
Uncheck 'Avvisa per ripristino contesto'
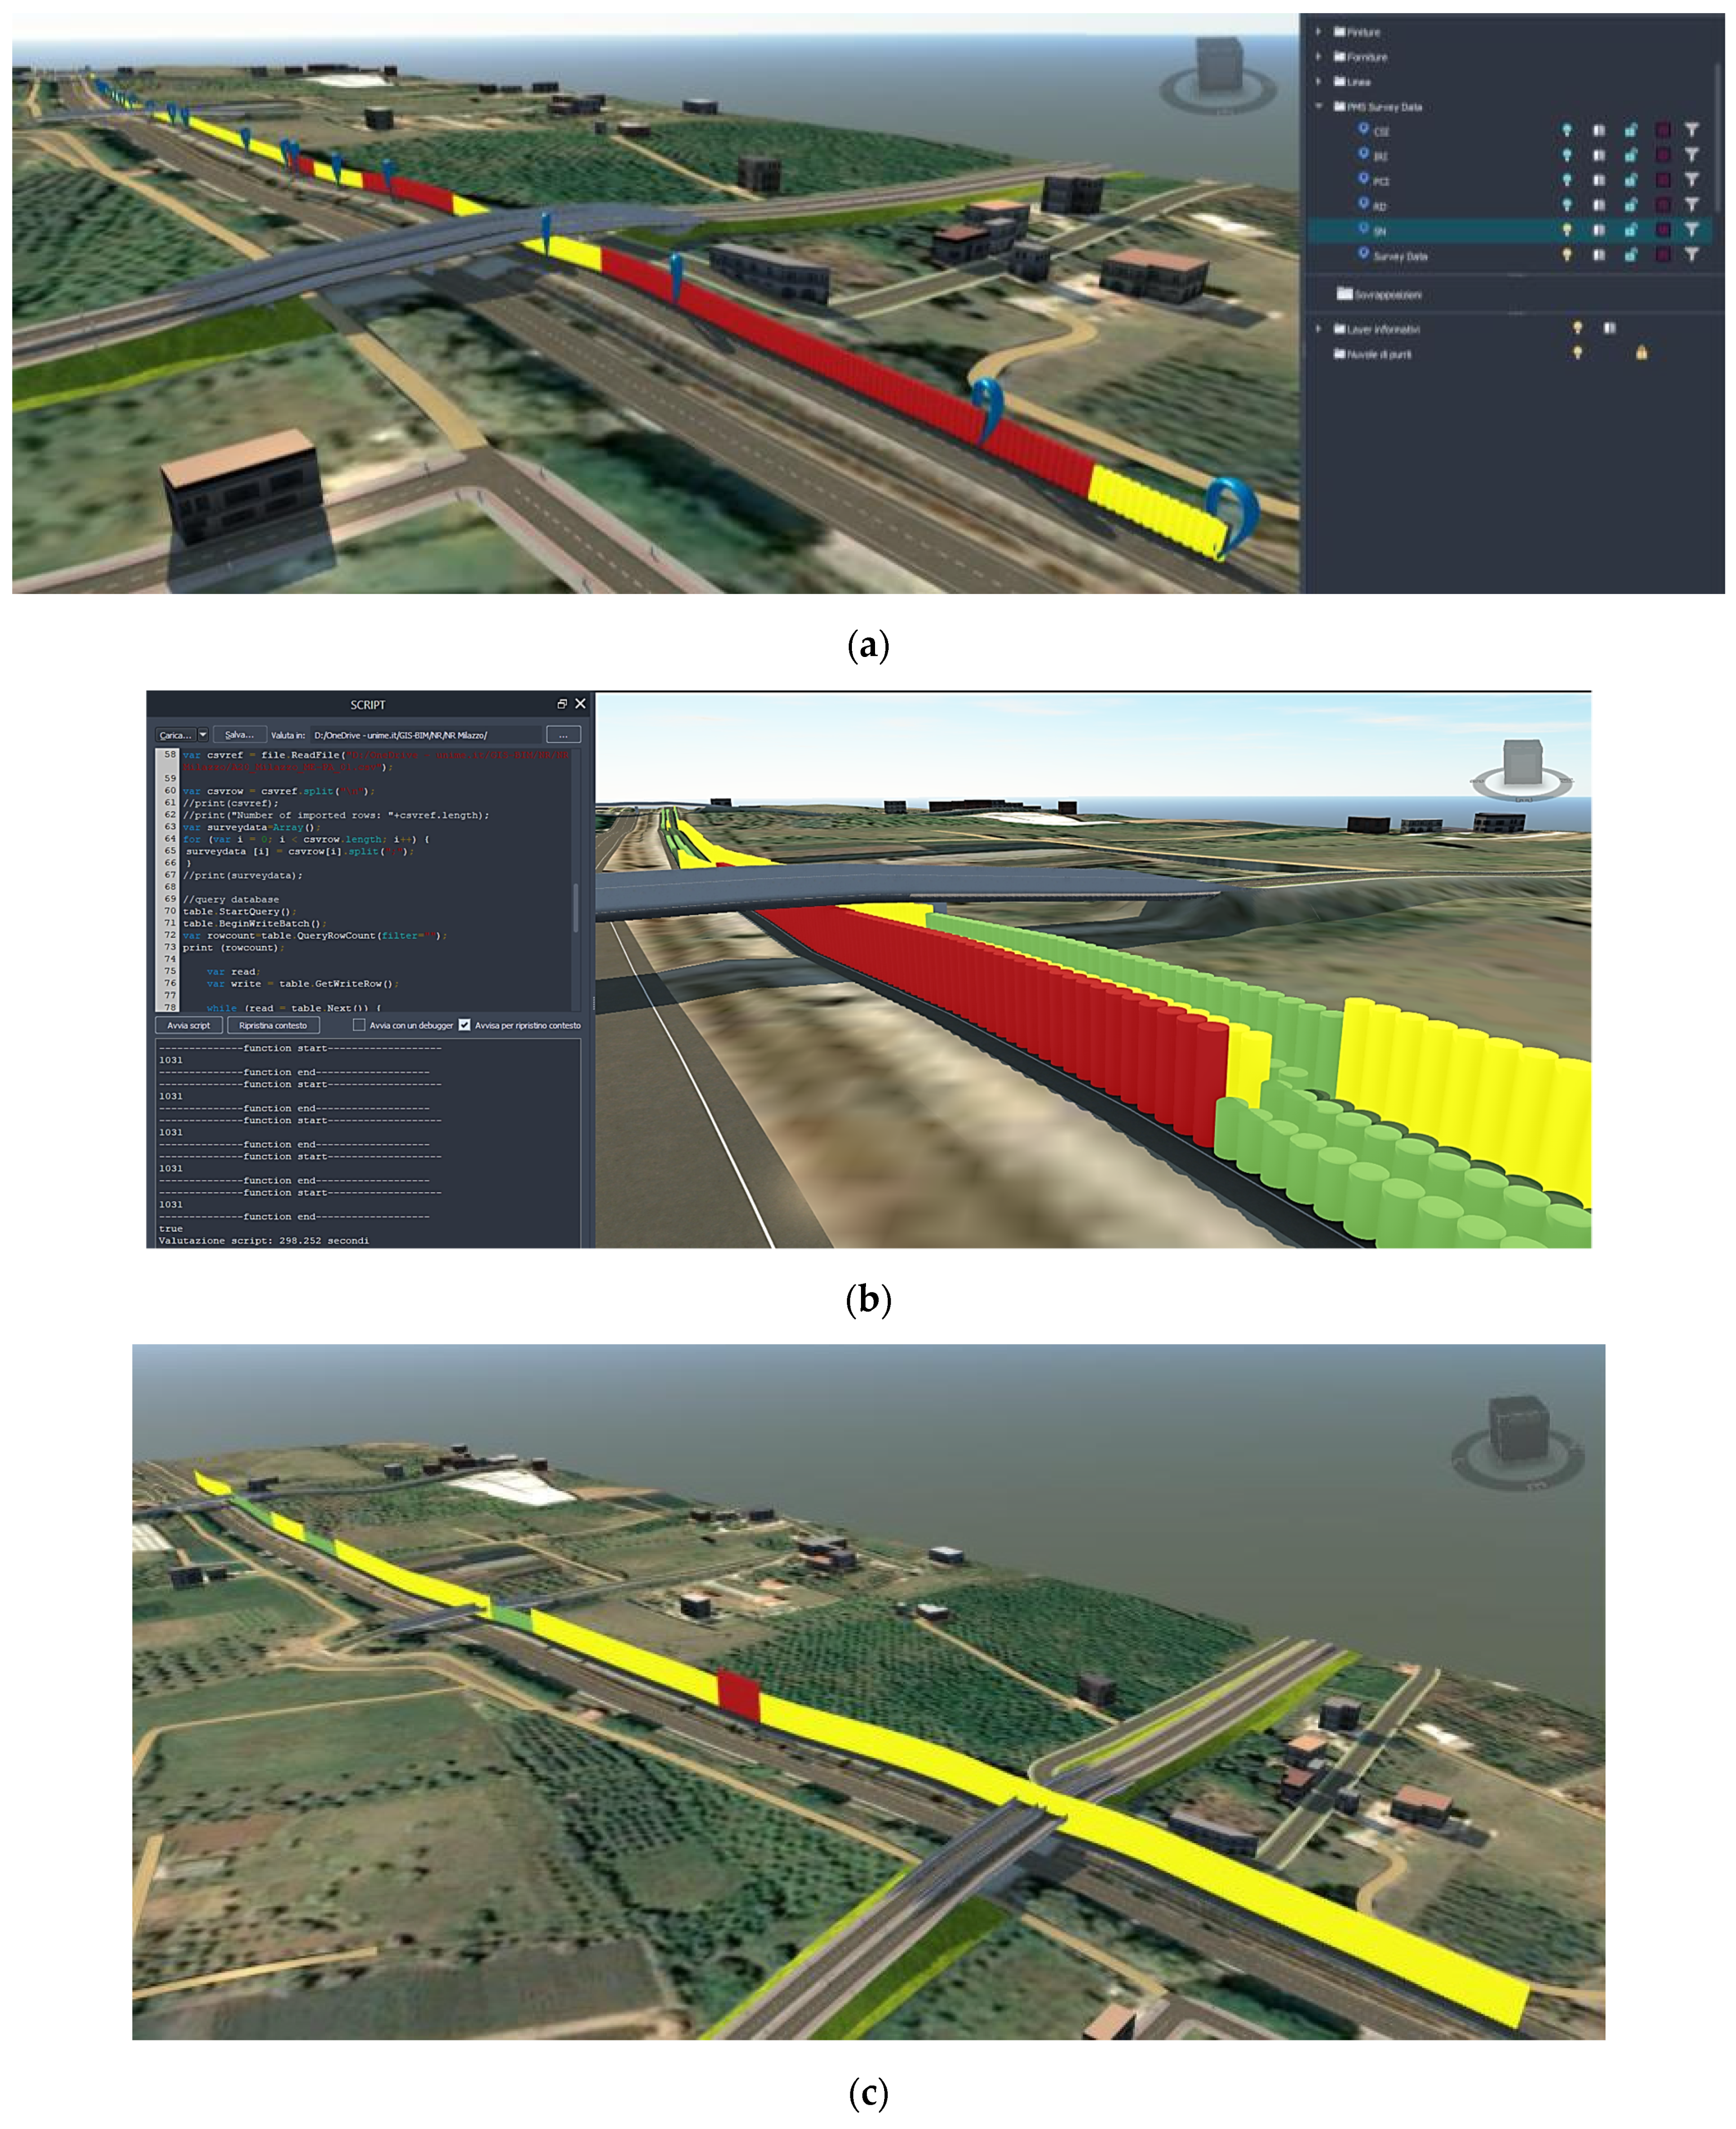pyautogui.click(x=465, y=1025)
